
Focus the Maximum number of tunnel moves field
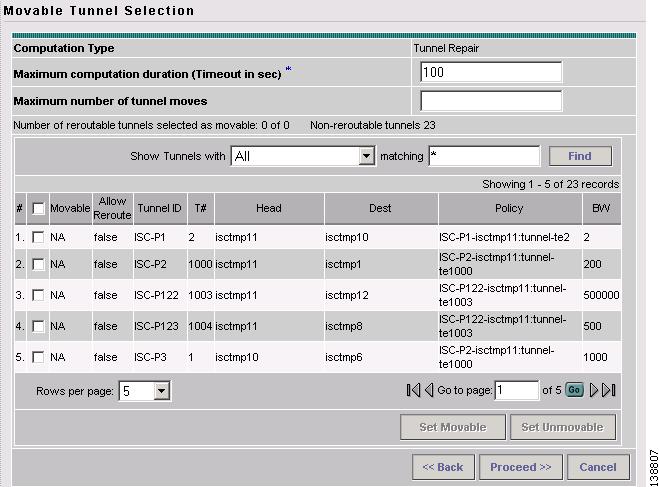(491, 101)
